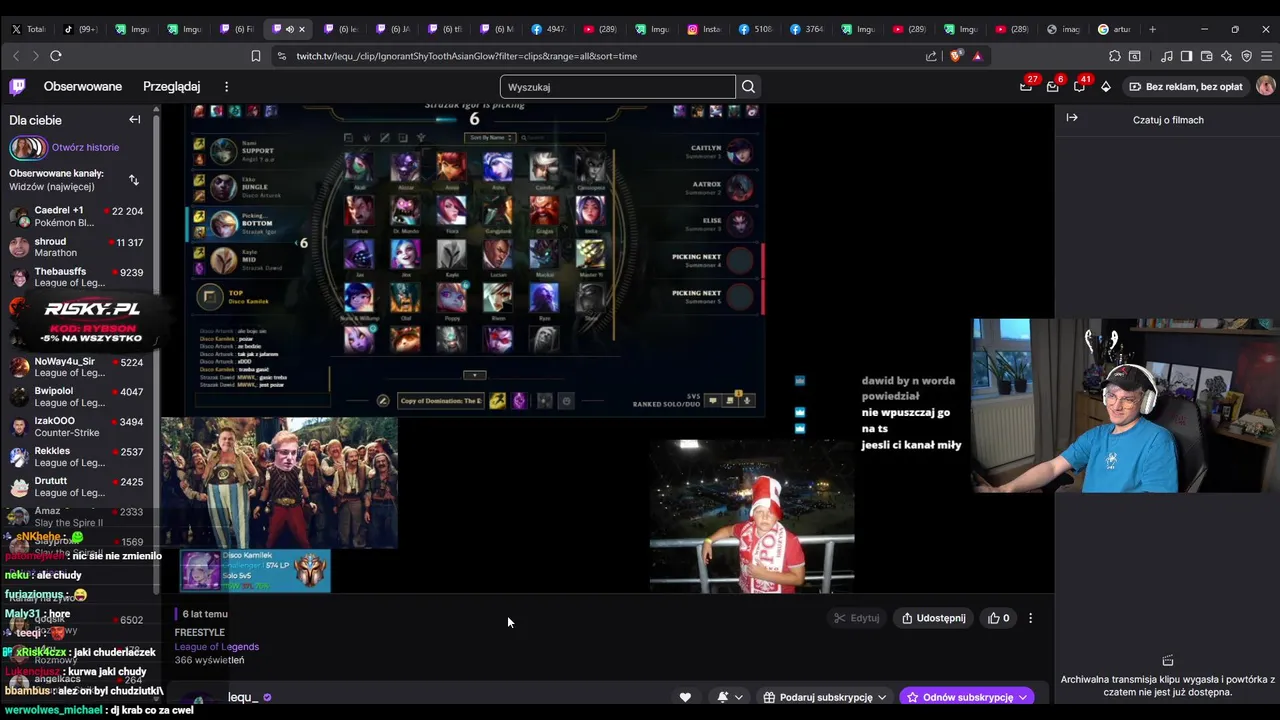Click the Edytuj clip button
This screenshot has width=1280, height=720.
point(857,618)
